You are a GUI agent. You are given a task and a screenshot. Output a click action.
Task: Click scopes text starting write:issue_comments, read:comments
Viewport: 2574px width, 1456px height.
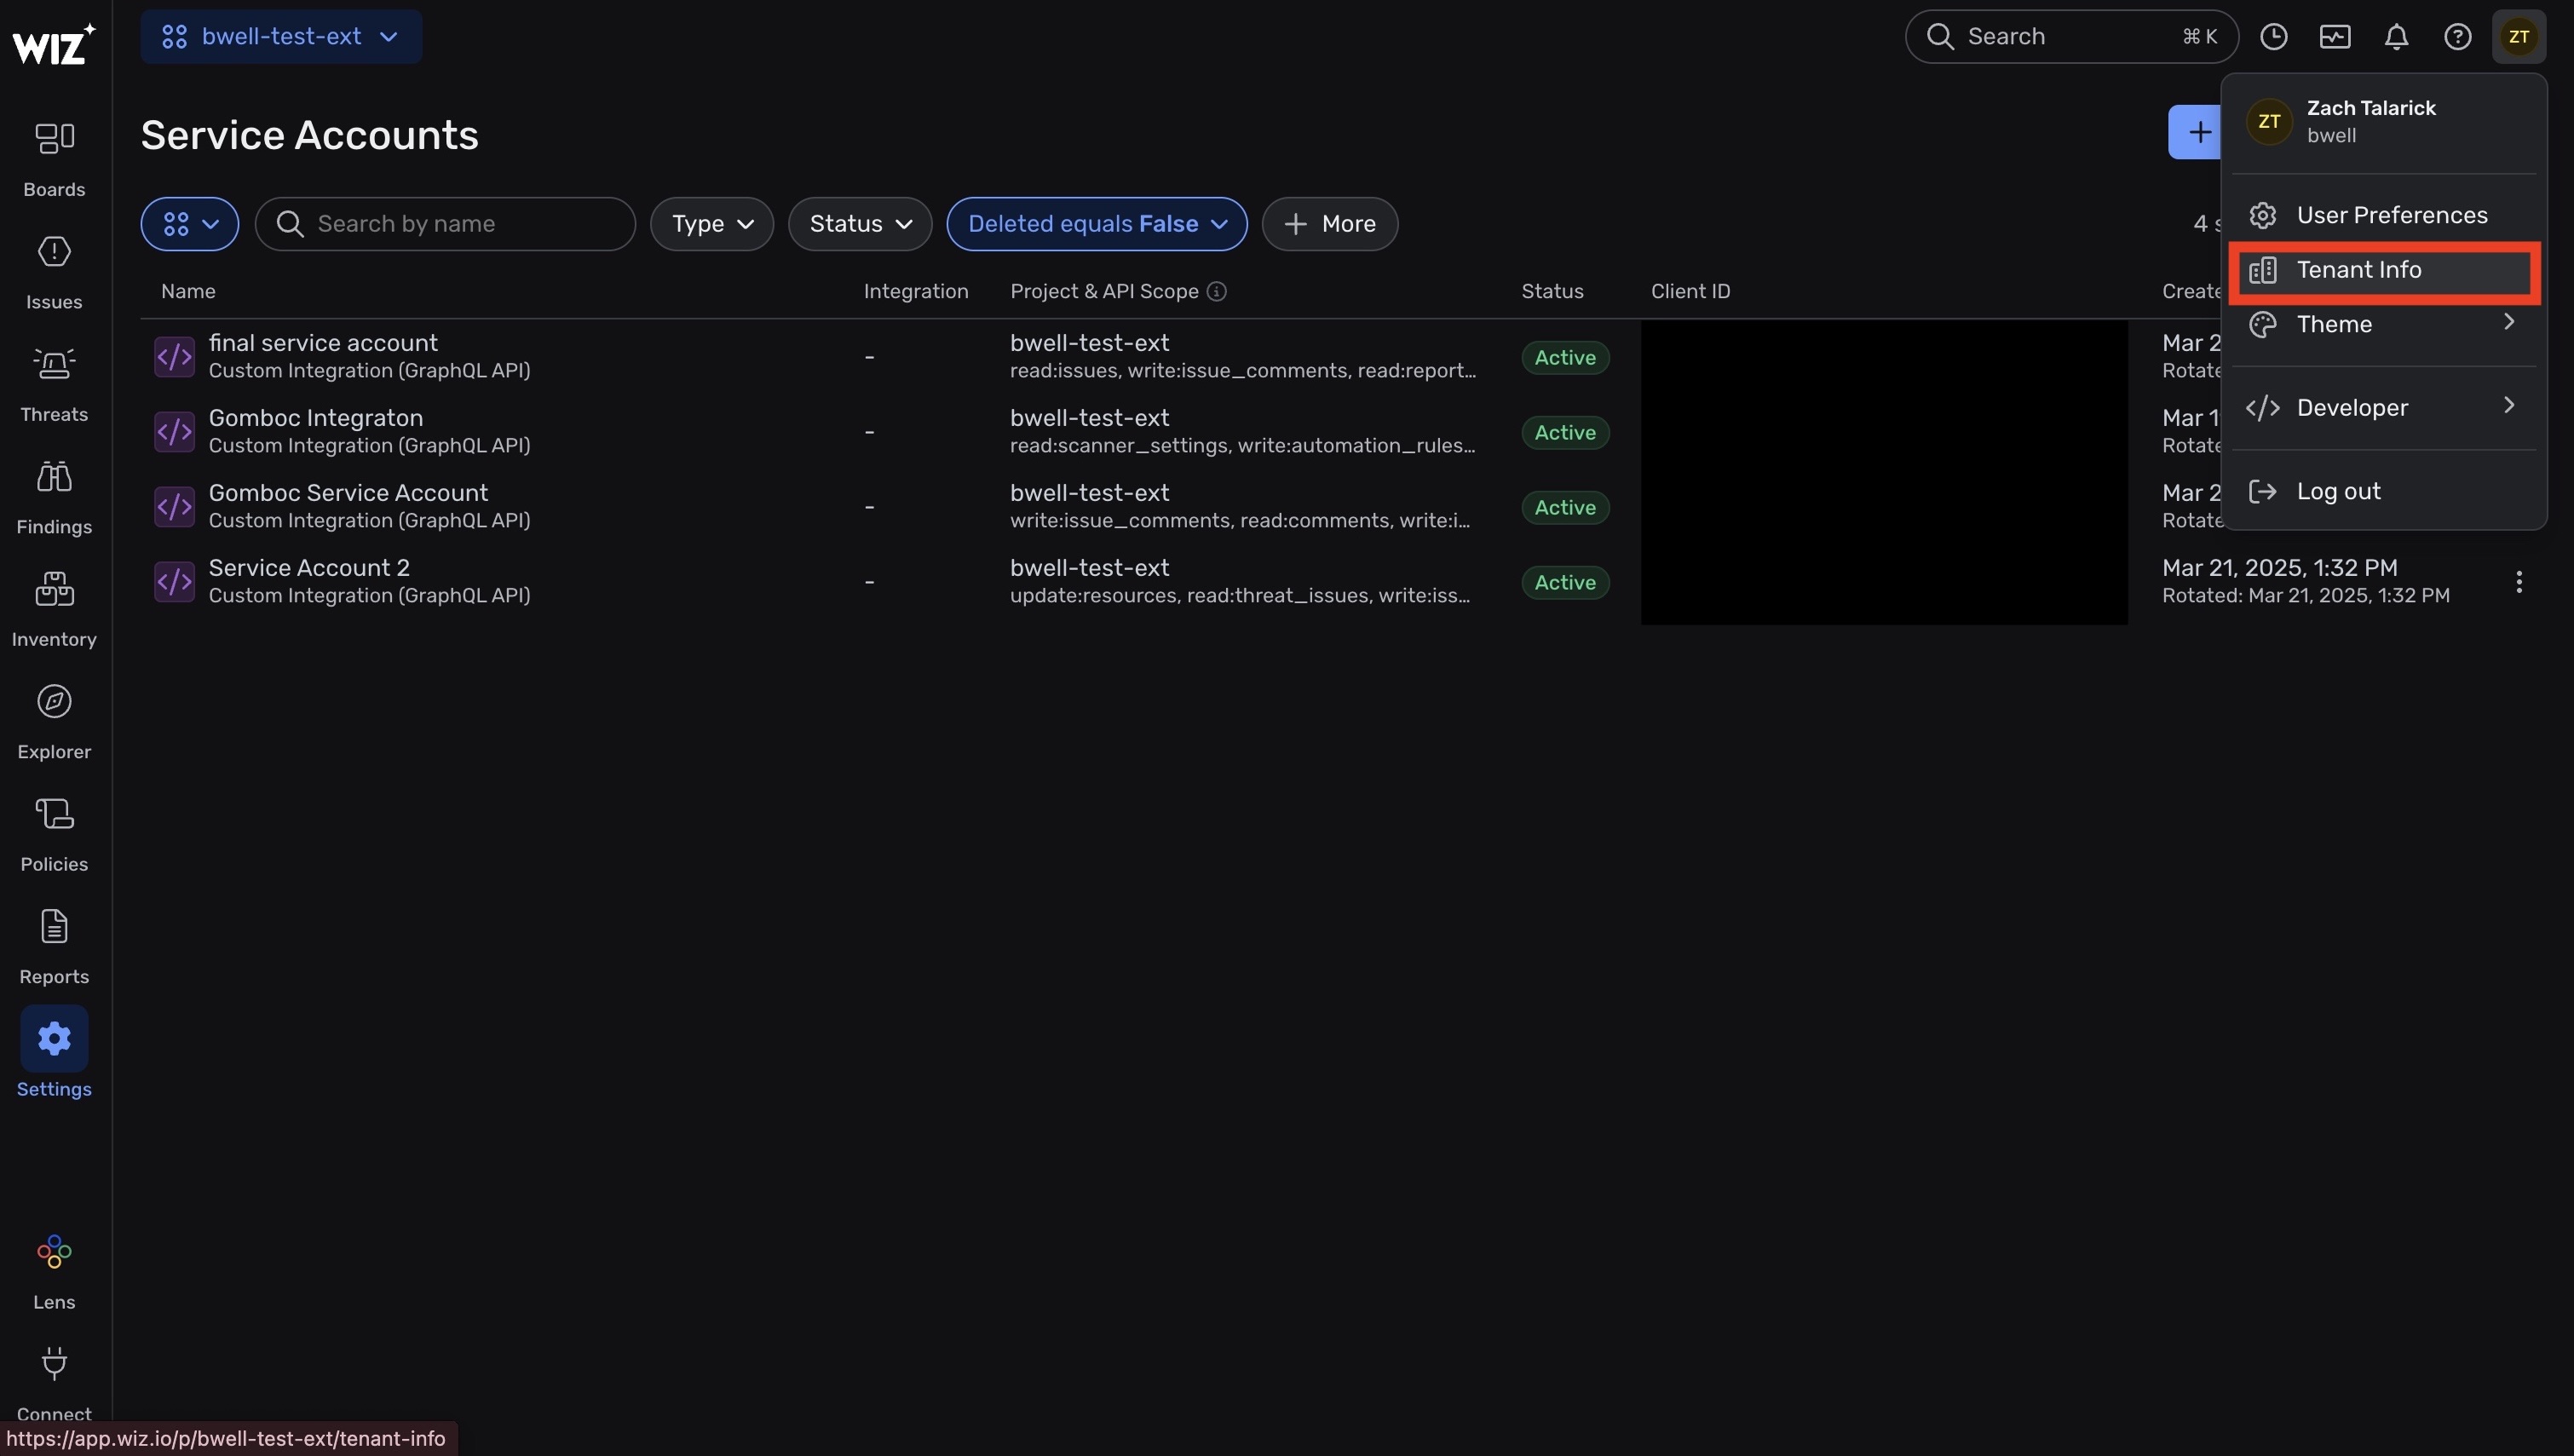1239,521
